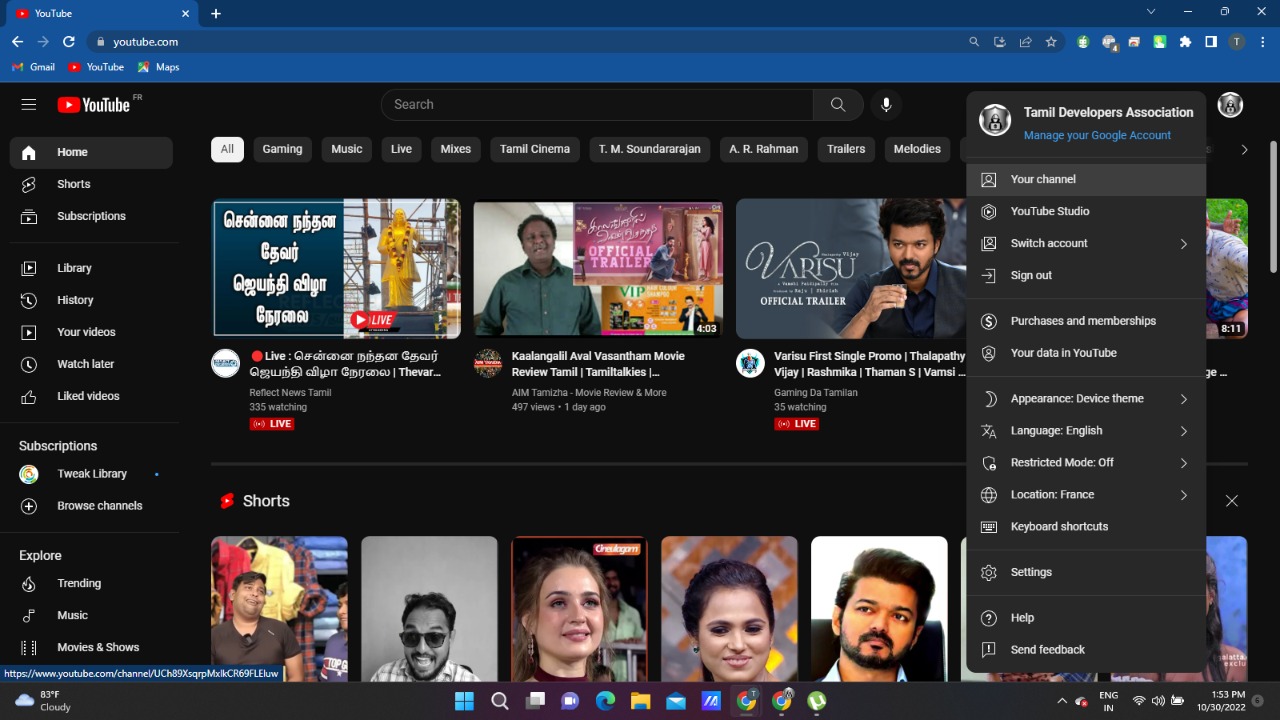
Task: Open Settings from account menu
Action: click(x=1086, y=572)
